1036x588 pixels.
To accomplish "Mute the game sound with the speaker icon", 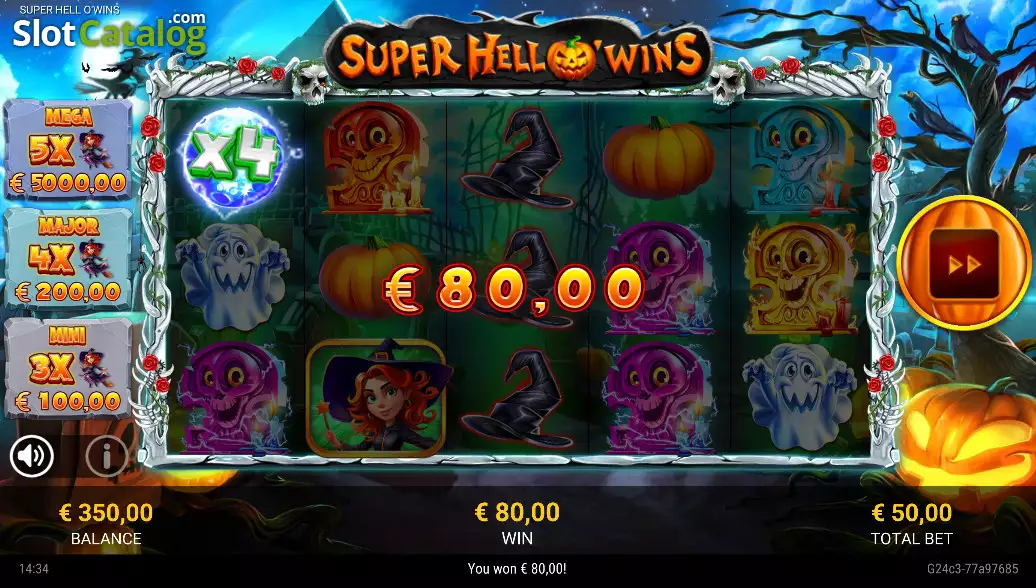I will point(32,455).
